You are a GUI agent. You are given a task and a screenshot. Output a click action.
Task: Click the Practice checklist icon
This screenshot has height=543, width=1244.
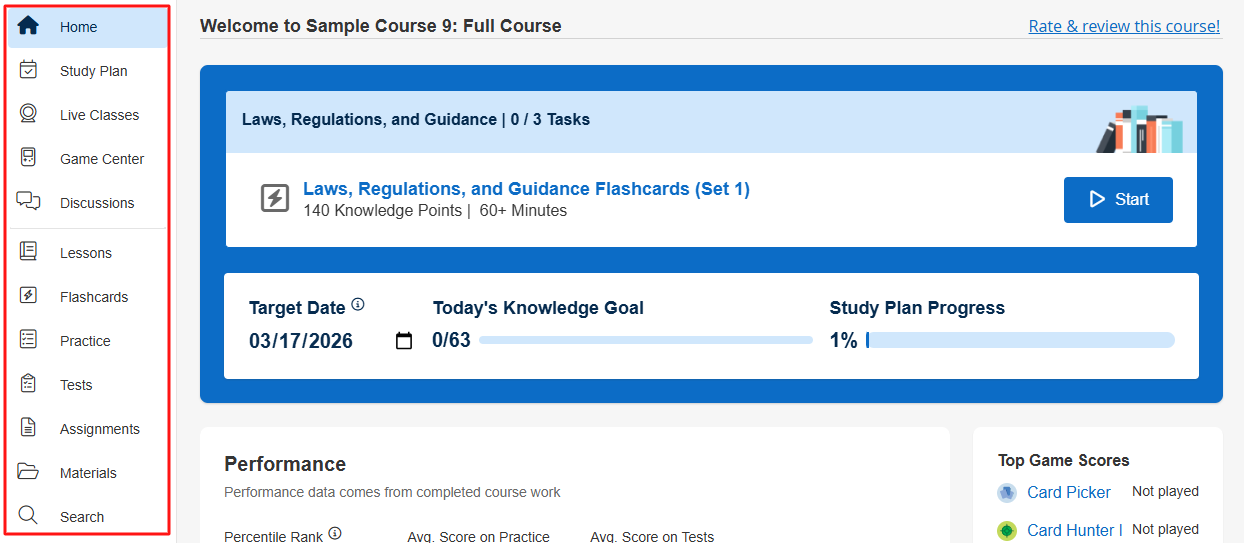28,340
